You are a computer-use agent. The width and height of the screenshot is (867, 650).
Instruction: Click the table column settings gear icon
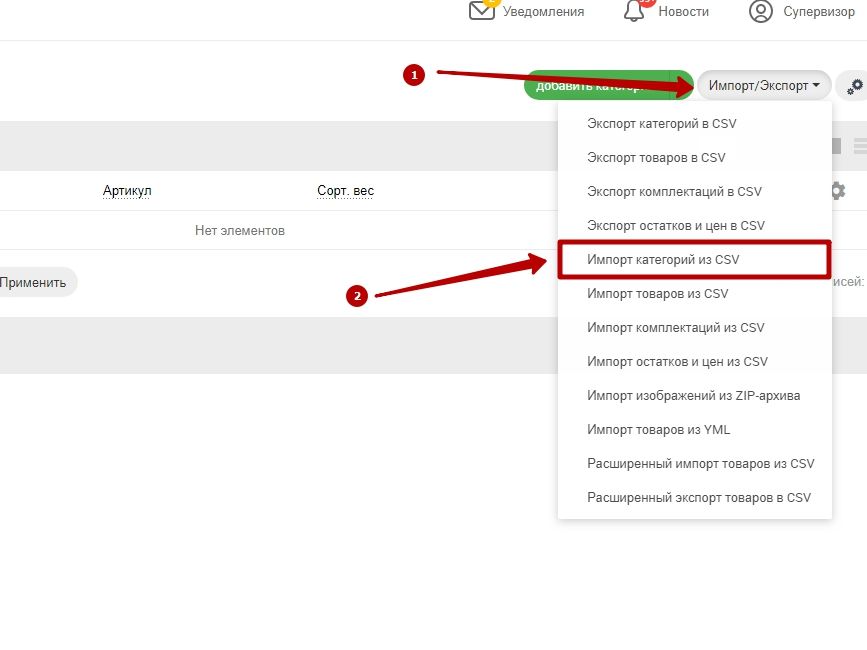838,191
